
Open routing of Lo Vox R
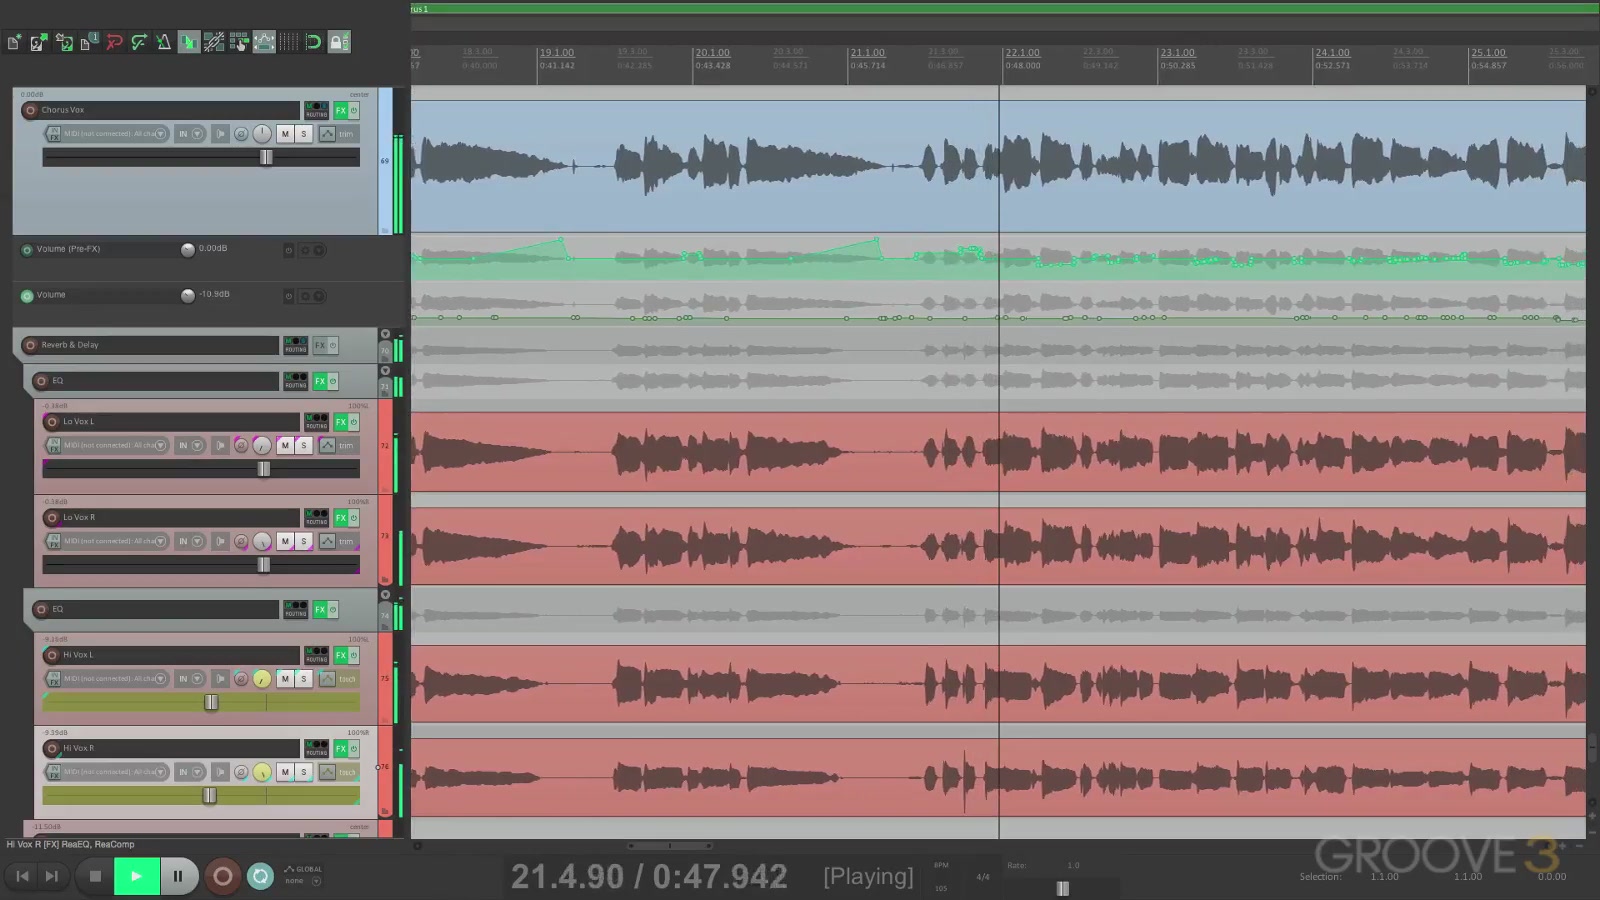[316, 518]
